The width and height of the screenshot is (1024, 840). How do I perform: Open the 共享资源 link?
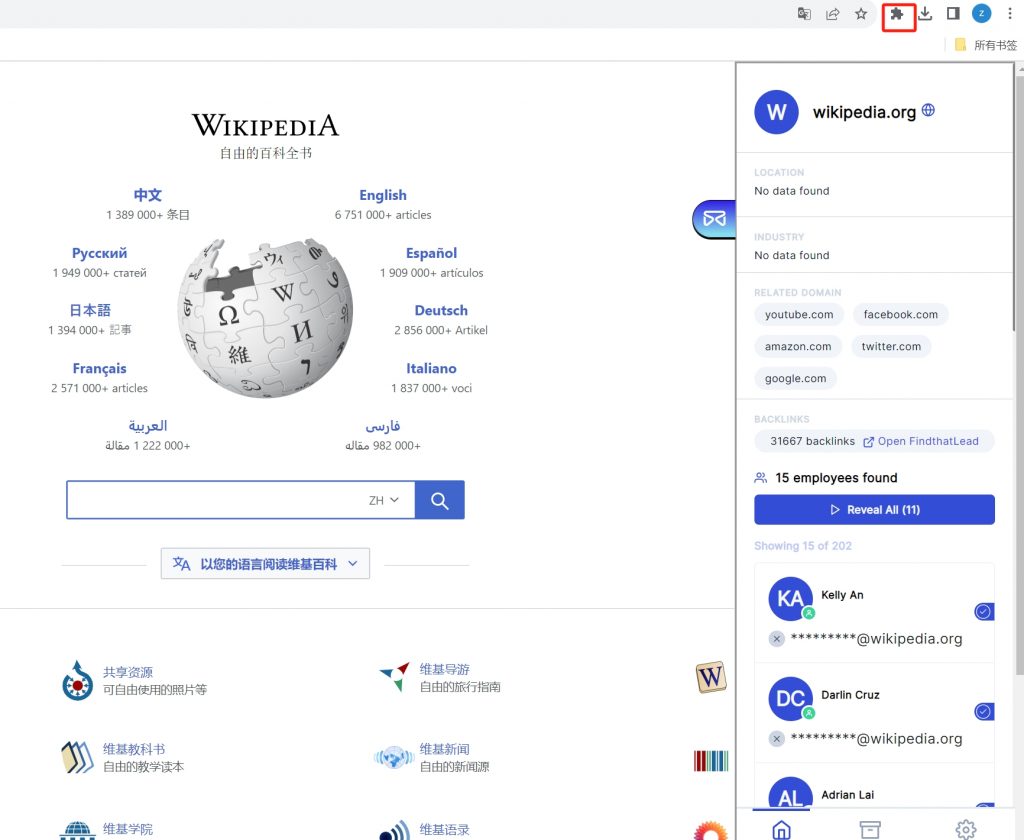coord(128,672)
